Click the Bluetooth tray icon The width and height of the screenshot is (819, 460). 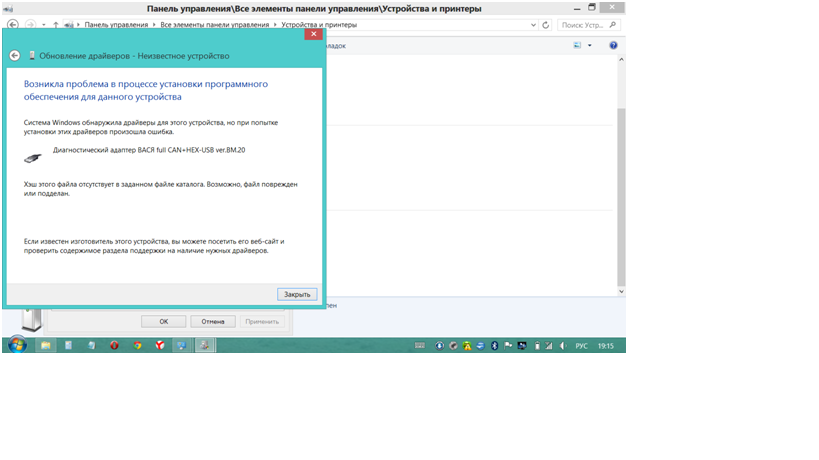[494, 346]
